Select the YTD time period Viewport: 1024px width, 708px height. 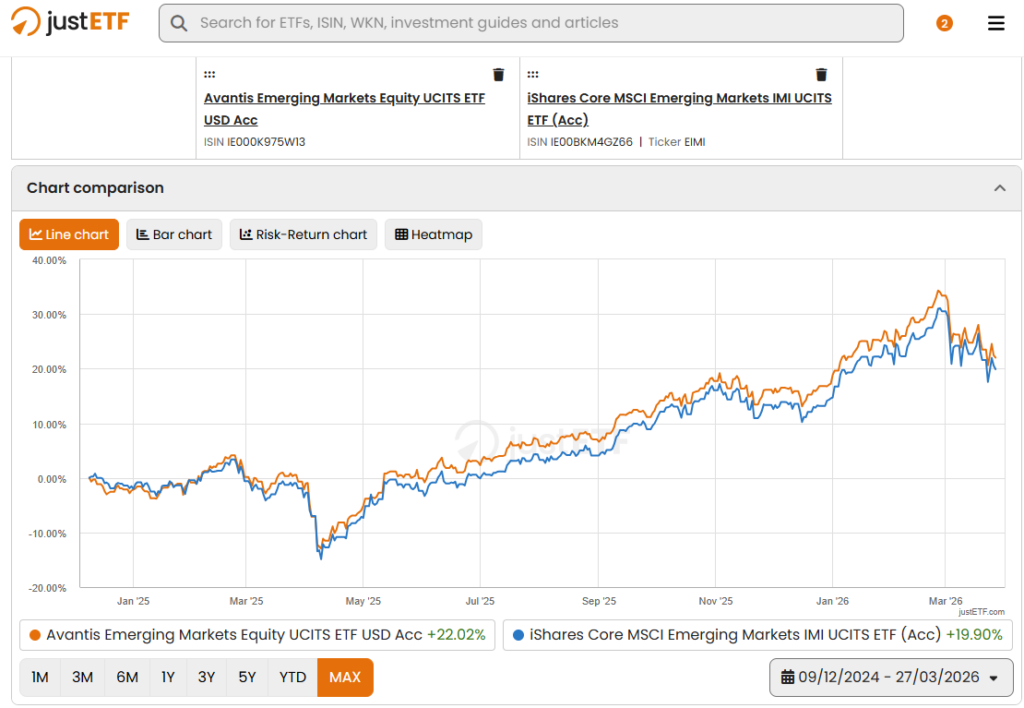[293, 677]
